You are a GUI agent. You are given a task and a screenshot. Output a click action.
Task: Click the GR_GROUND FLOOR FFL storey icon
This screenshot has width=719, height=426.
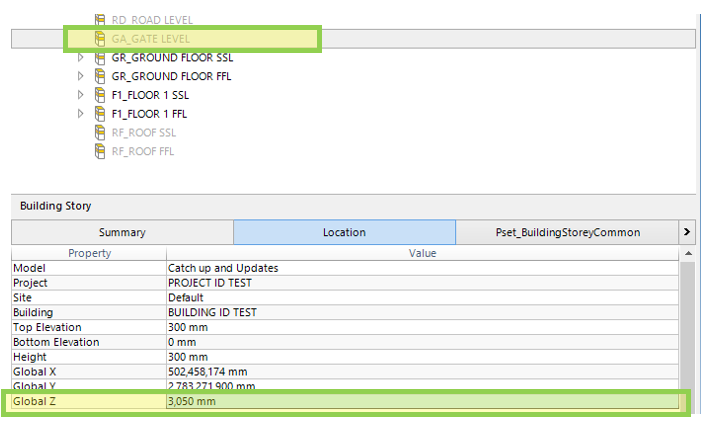[x=100, y=76]
